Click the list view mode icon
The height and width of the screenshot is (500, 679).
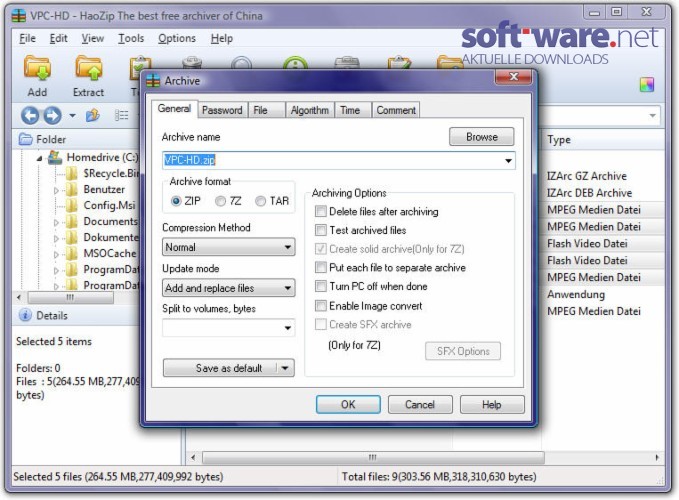[x=121, y=115]
